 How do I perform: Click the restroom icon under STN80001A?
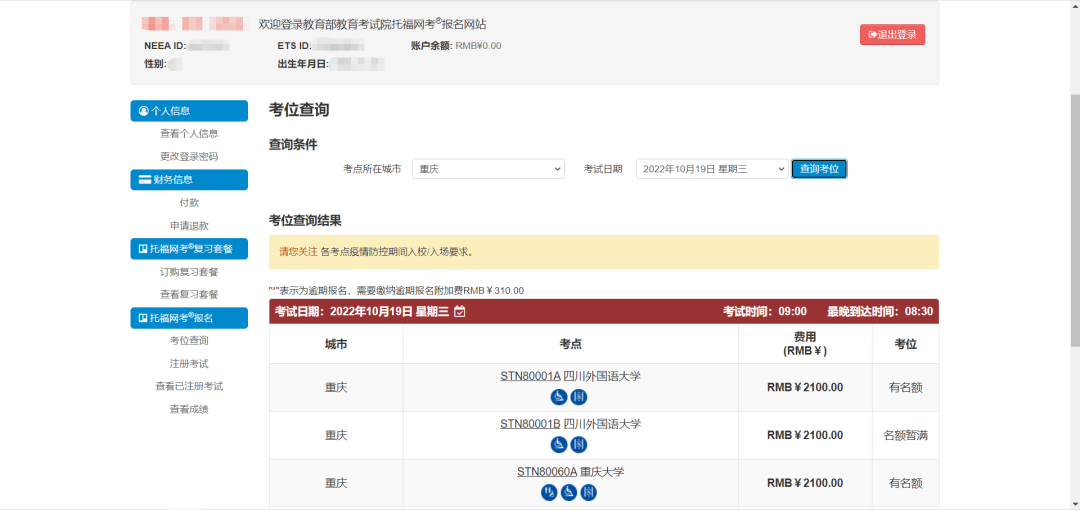[579, 397]
